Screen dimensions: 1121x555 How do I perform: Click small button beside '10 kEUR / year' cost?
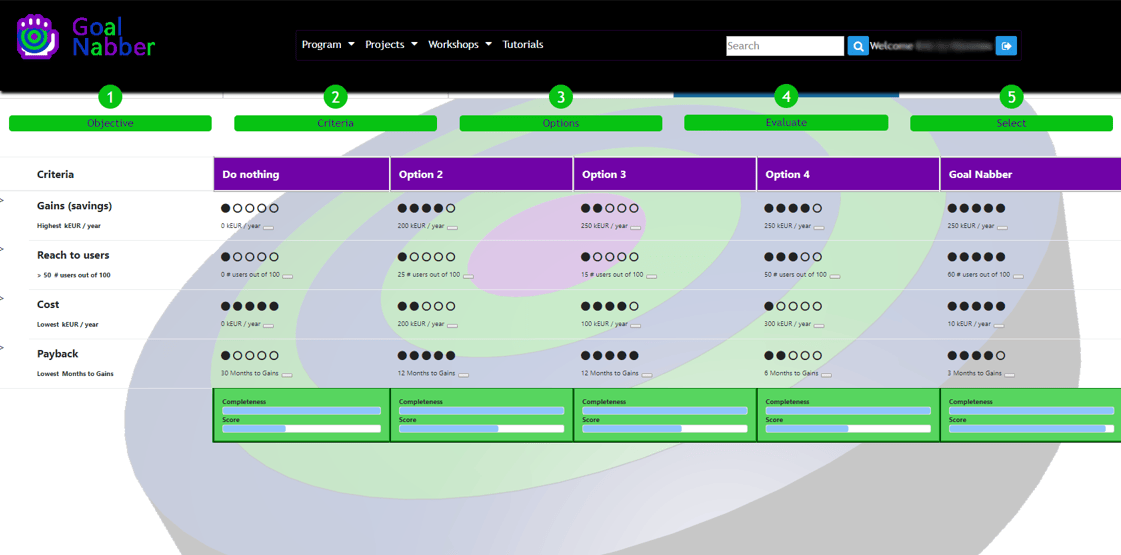point(999,325)
